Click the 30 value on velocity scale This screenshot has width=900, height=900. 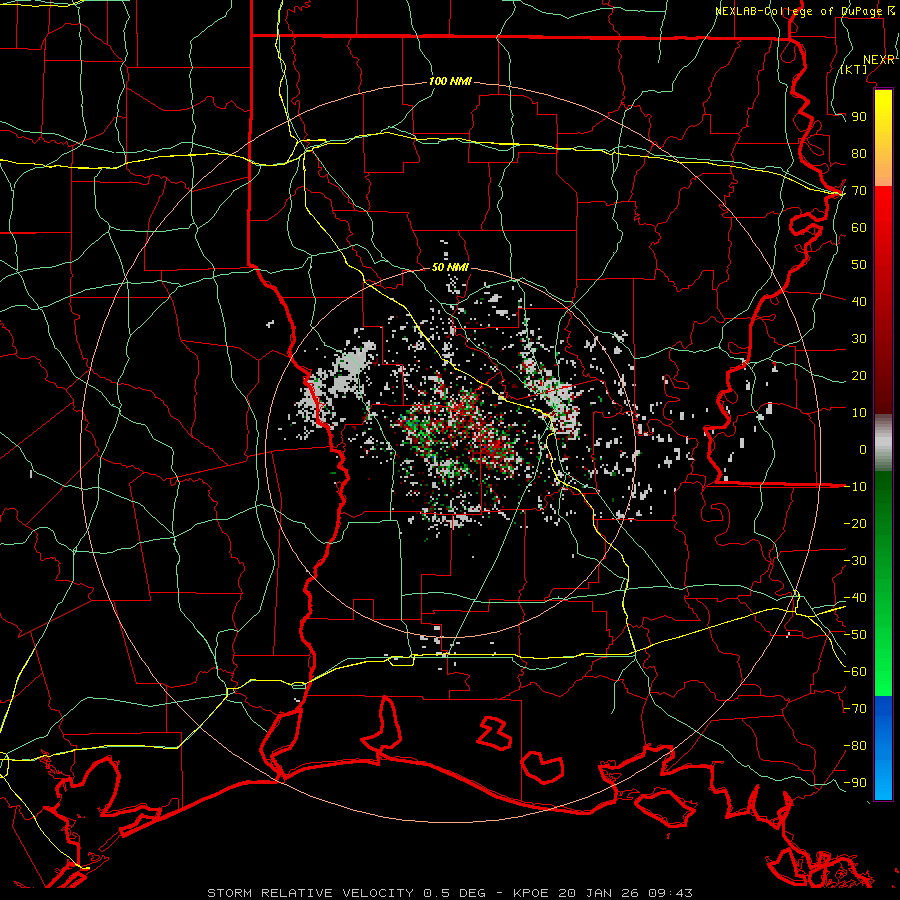(859, 339)
